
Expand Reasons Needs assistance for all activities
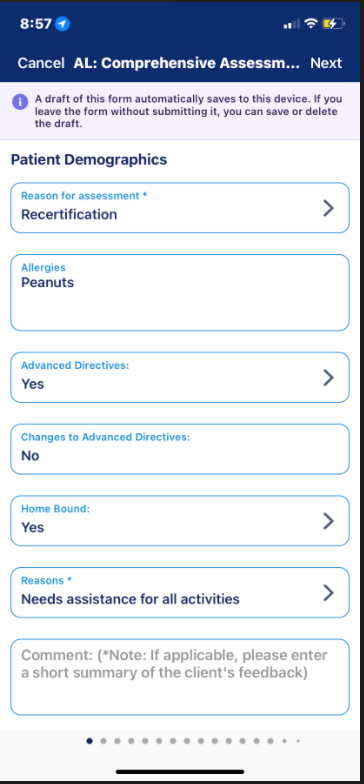[x=180, y=592]
